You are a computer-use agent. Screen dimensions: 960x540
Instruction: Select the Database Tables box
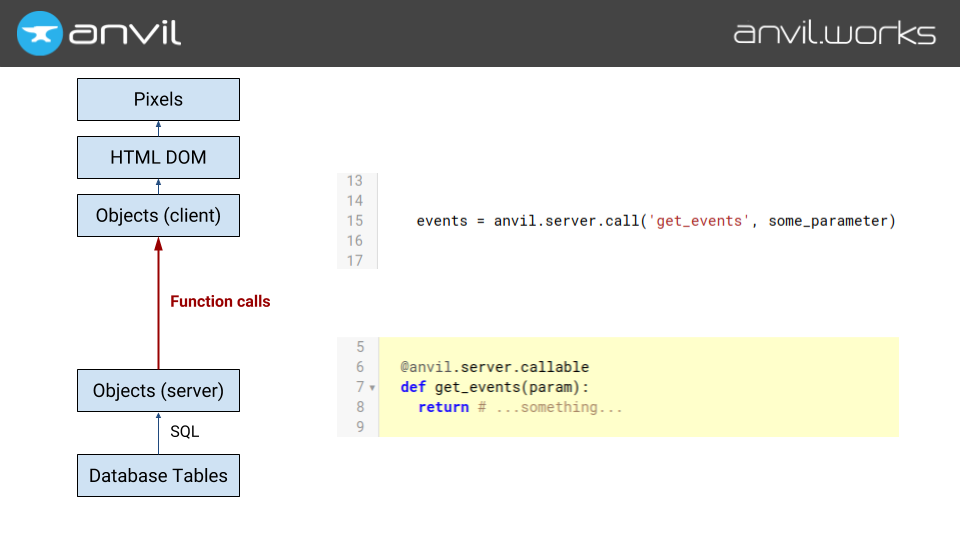158,476
